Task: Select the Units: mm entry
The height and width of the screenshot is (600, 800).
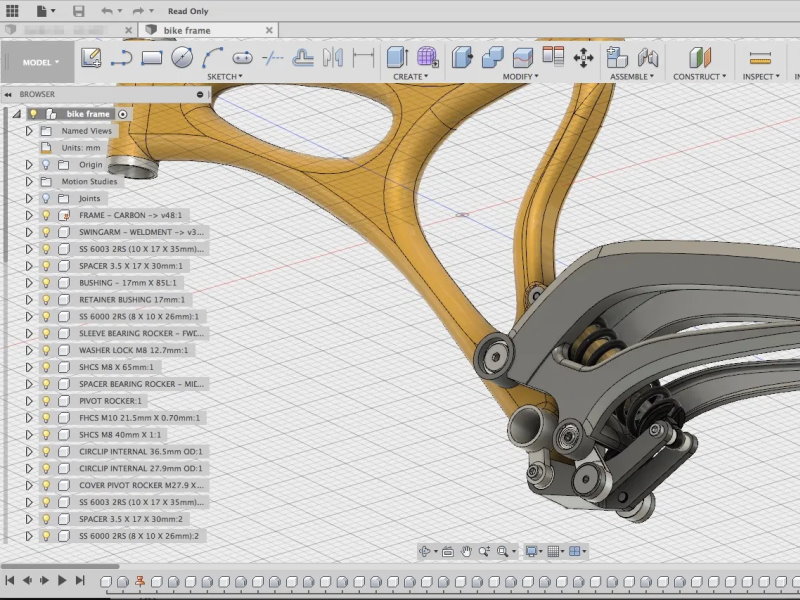Action: pos(81,148)
